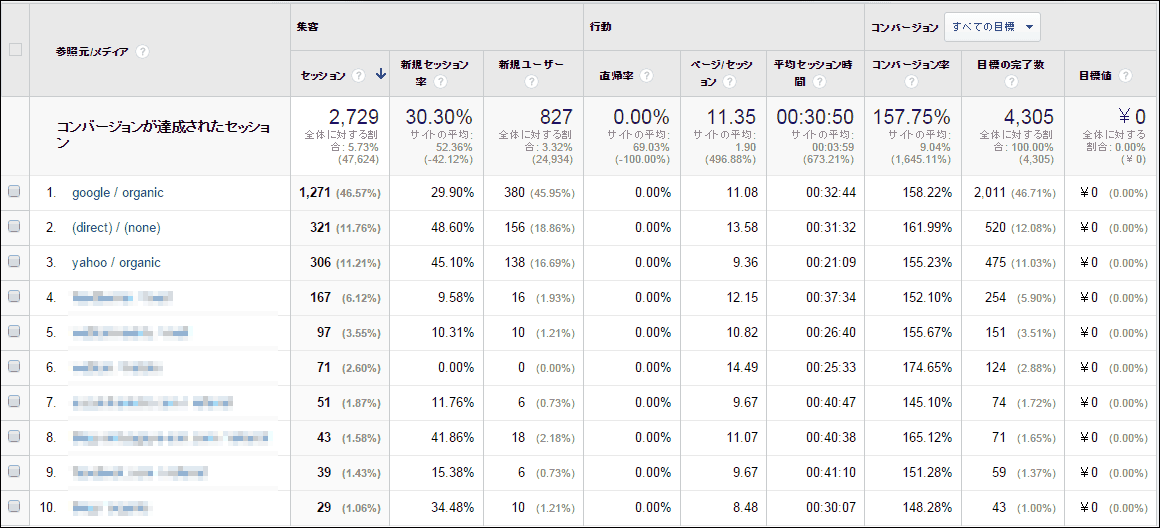Click the sort arrow beside セッション
Screen dimensions: 1160x528
[x=380, y=74]
